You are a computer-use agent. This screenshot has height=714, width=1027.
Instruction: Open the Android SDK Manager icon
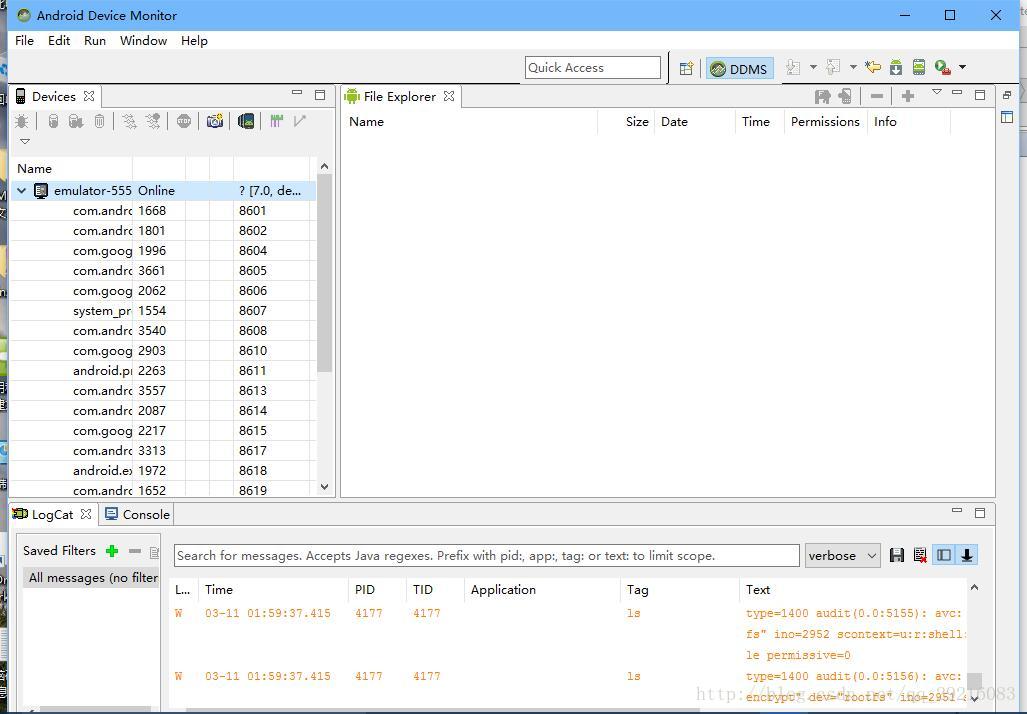pyautogui.click(x=896, y=67)
